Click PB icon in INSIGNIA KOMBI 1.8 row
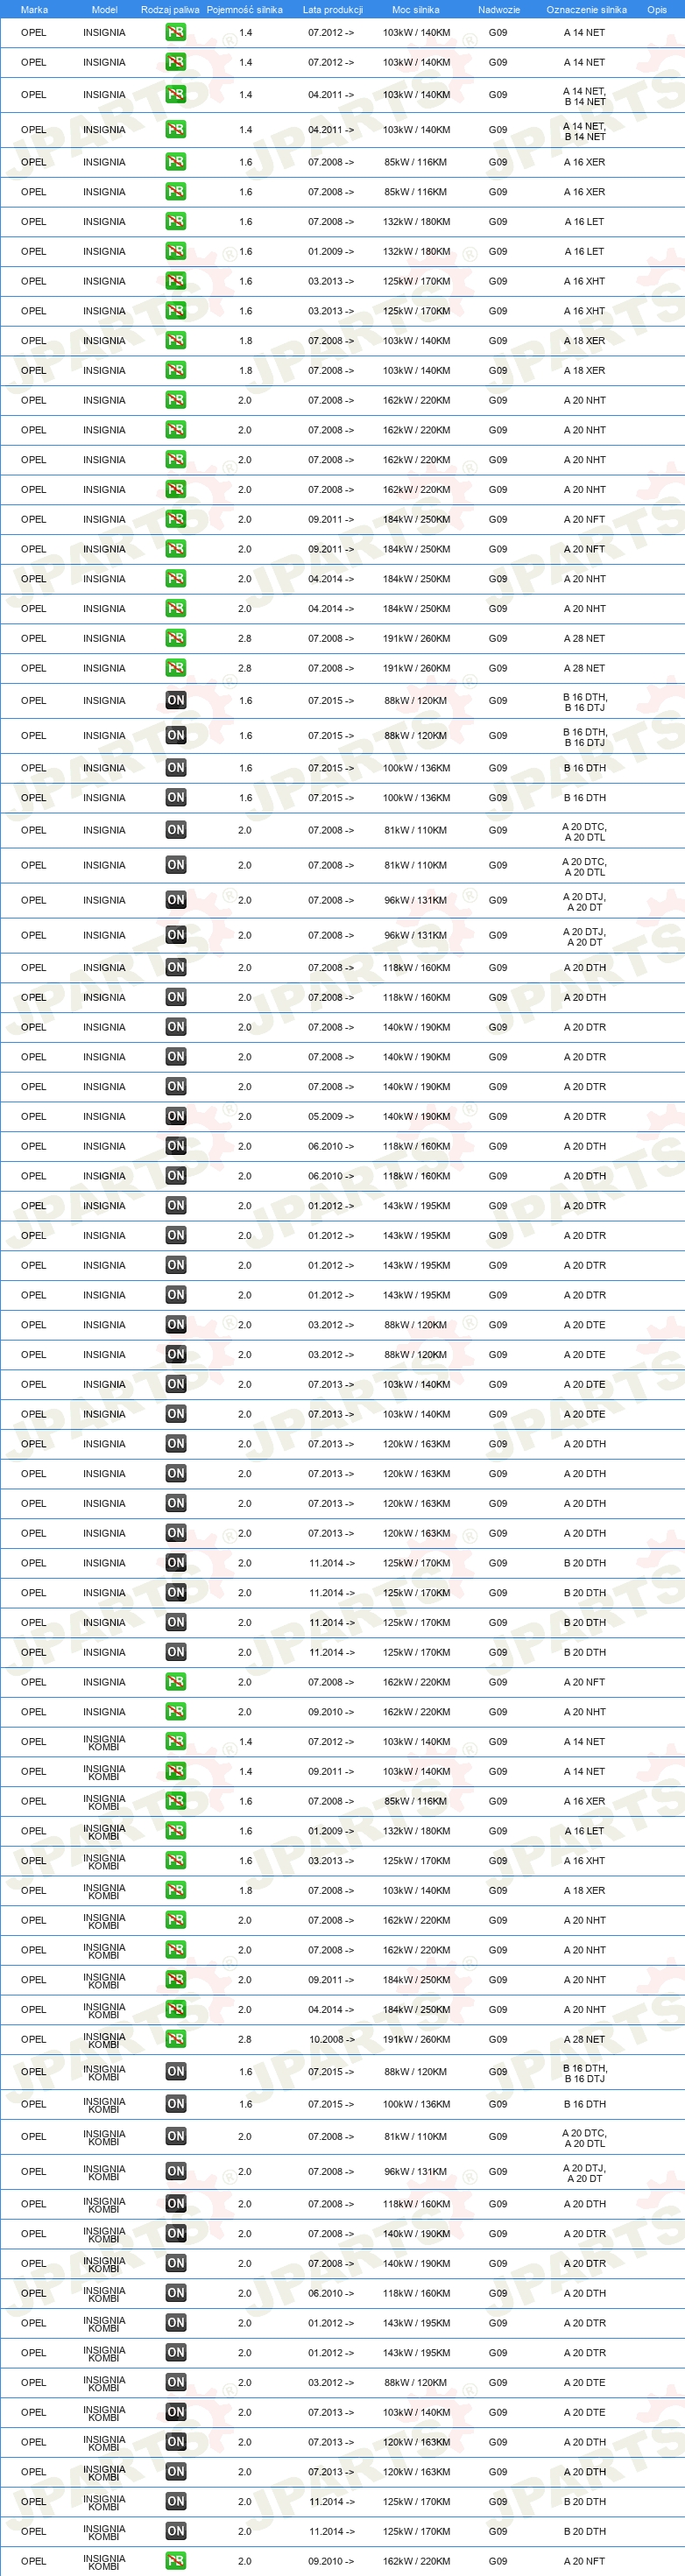This screenshot has width=685, height=2576. (x=175, y=1890)
